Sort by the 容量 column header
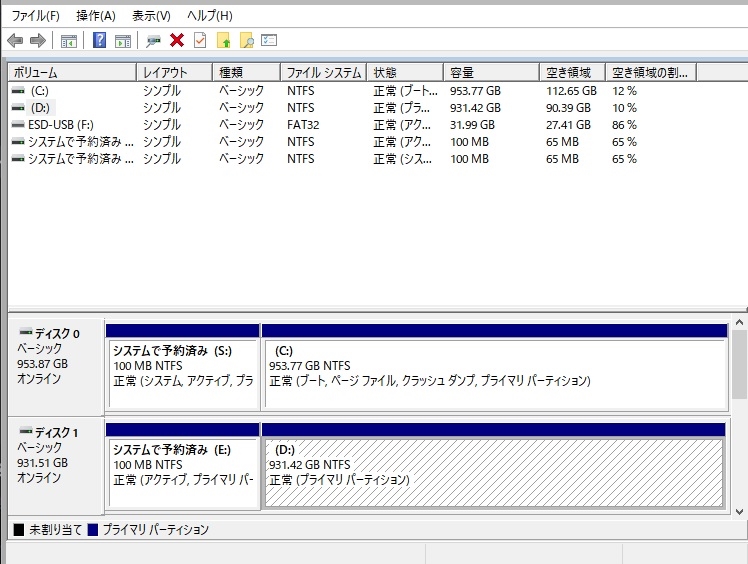 [x=492, y=73]
